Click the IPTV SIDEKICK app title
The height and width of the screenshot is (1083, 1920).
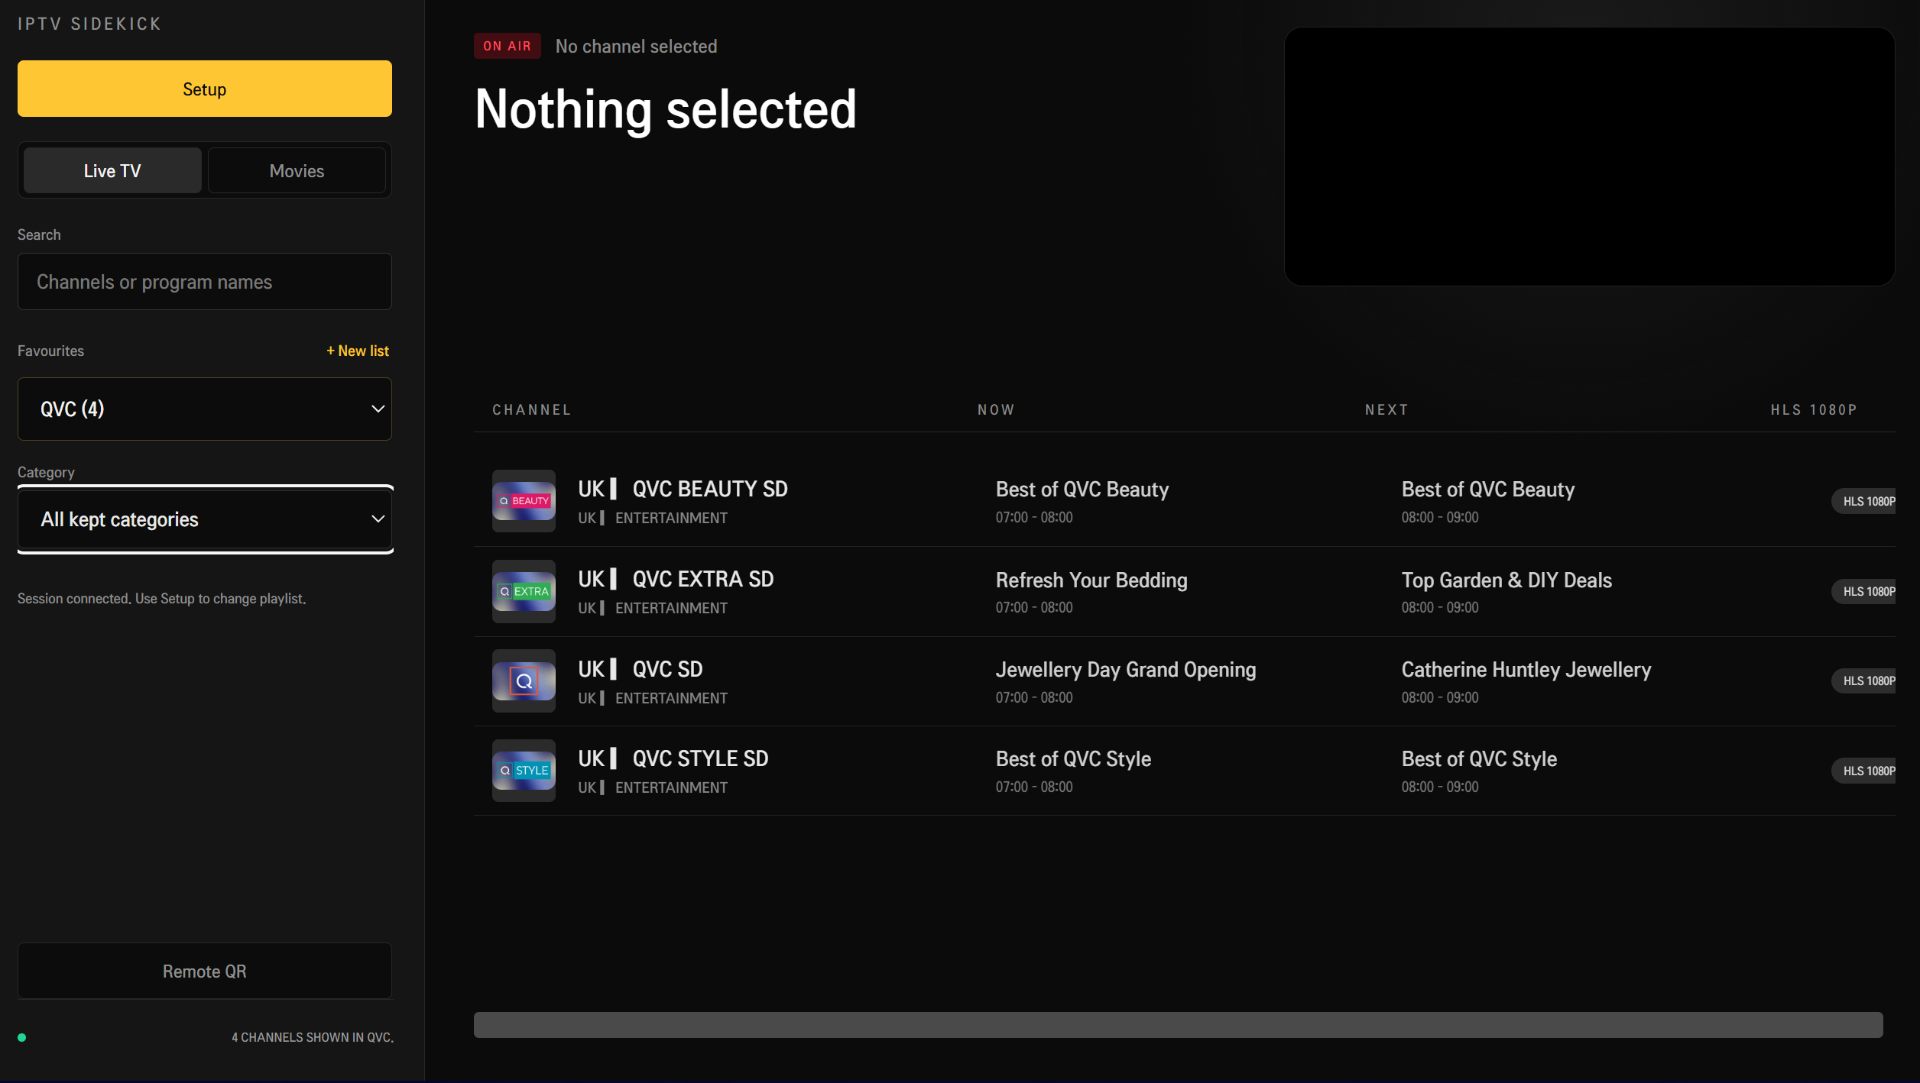89,24
